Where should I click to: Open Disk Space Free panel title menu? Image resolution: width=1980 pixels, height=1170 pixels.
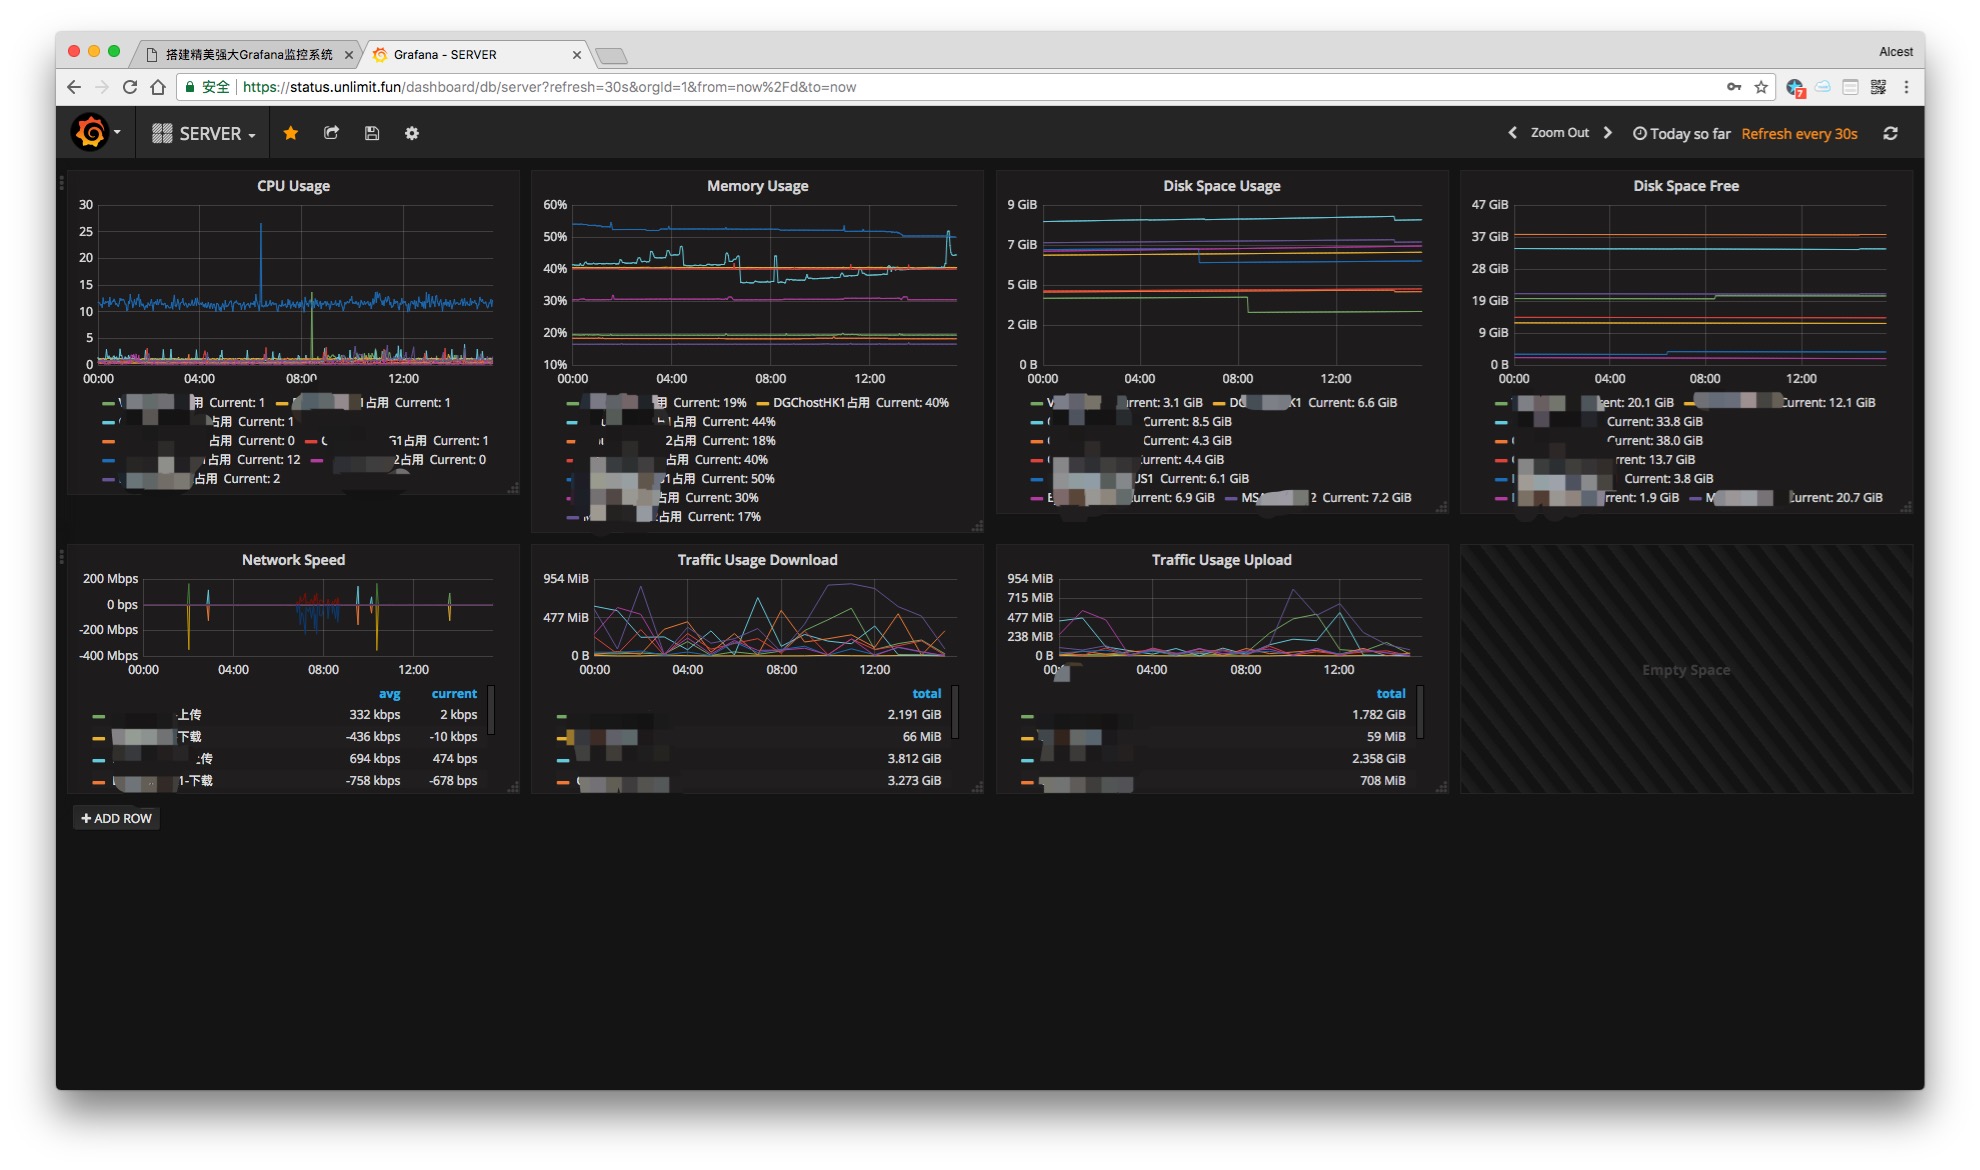coord(1686,186)
